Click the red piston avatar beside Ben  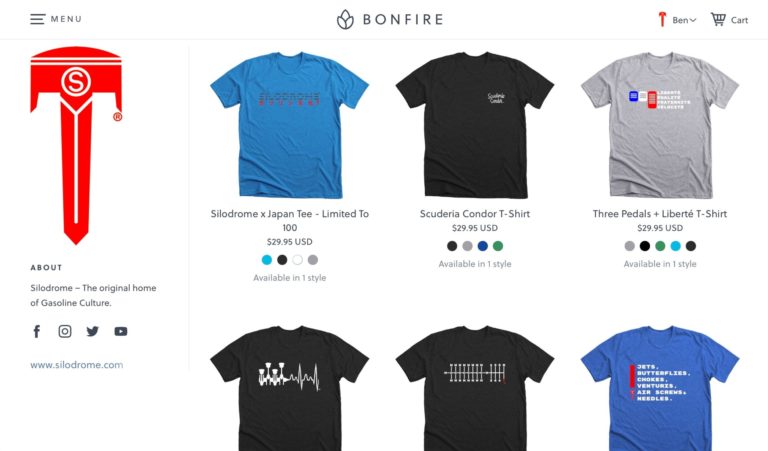pos(662,20)
